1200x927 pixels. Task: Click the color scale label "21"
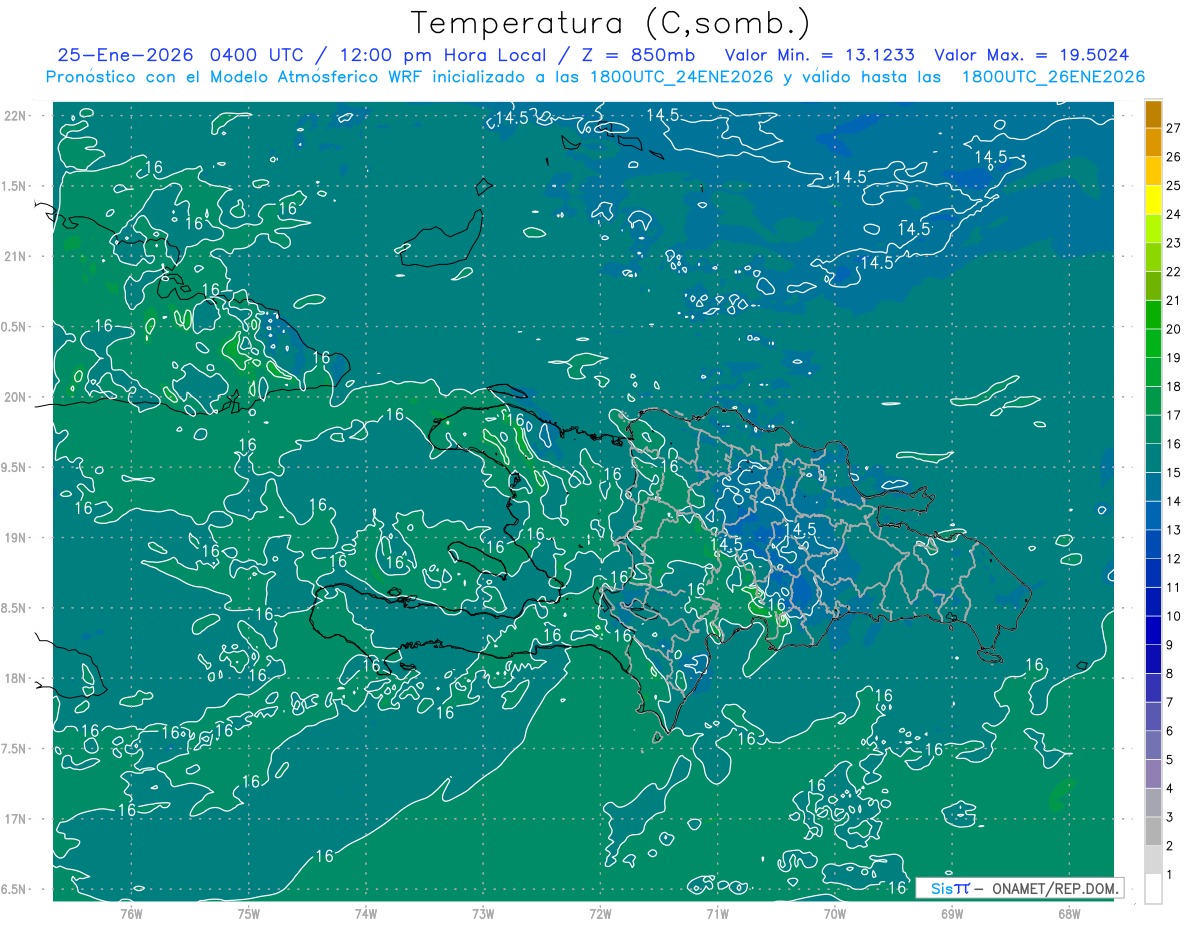coord(1173,300)
